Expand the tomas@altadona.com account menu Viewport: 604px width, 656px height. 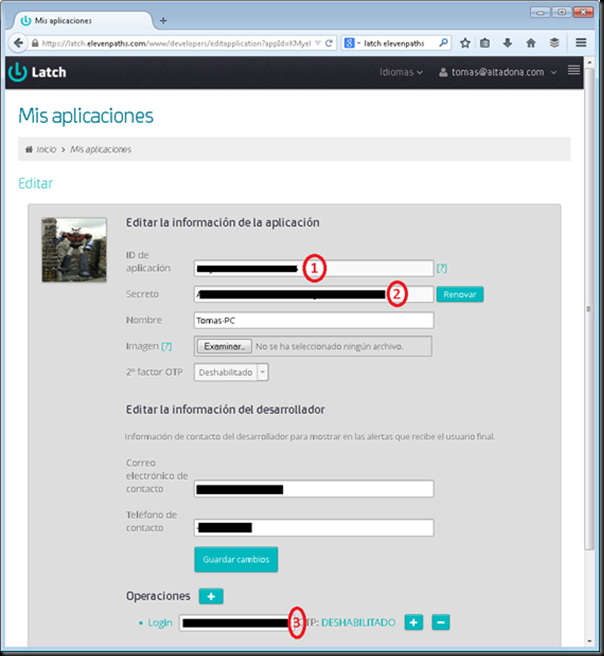498,72
